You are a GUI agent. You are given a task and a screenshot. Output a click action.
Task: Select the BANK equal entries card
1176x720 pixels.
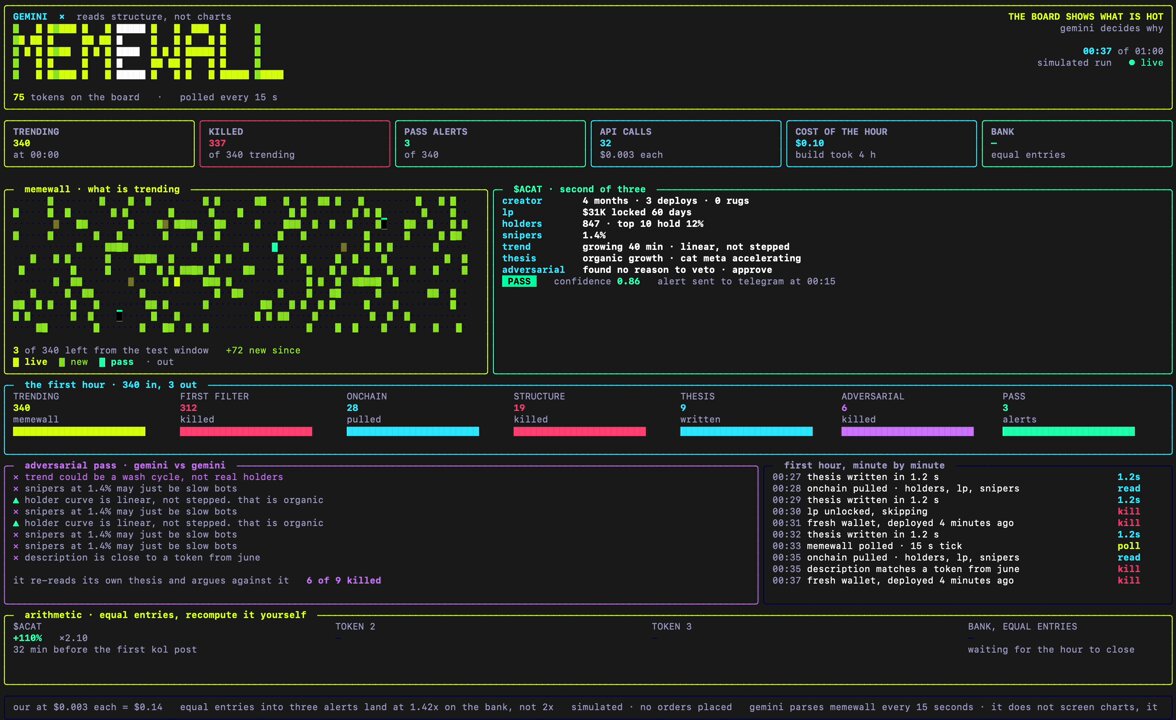tap(1077, 143)
